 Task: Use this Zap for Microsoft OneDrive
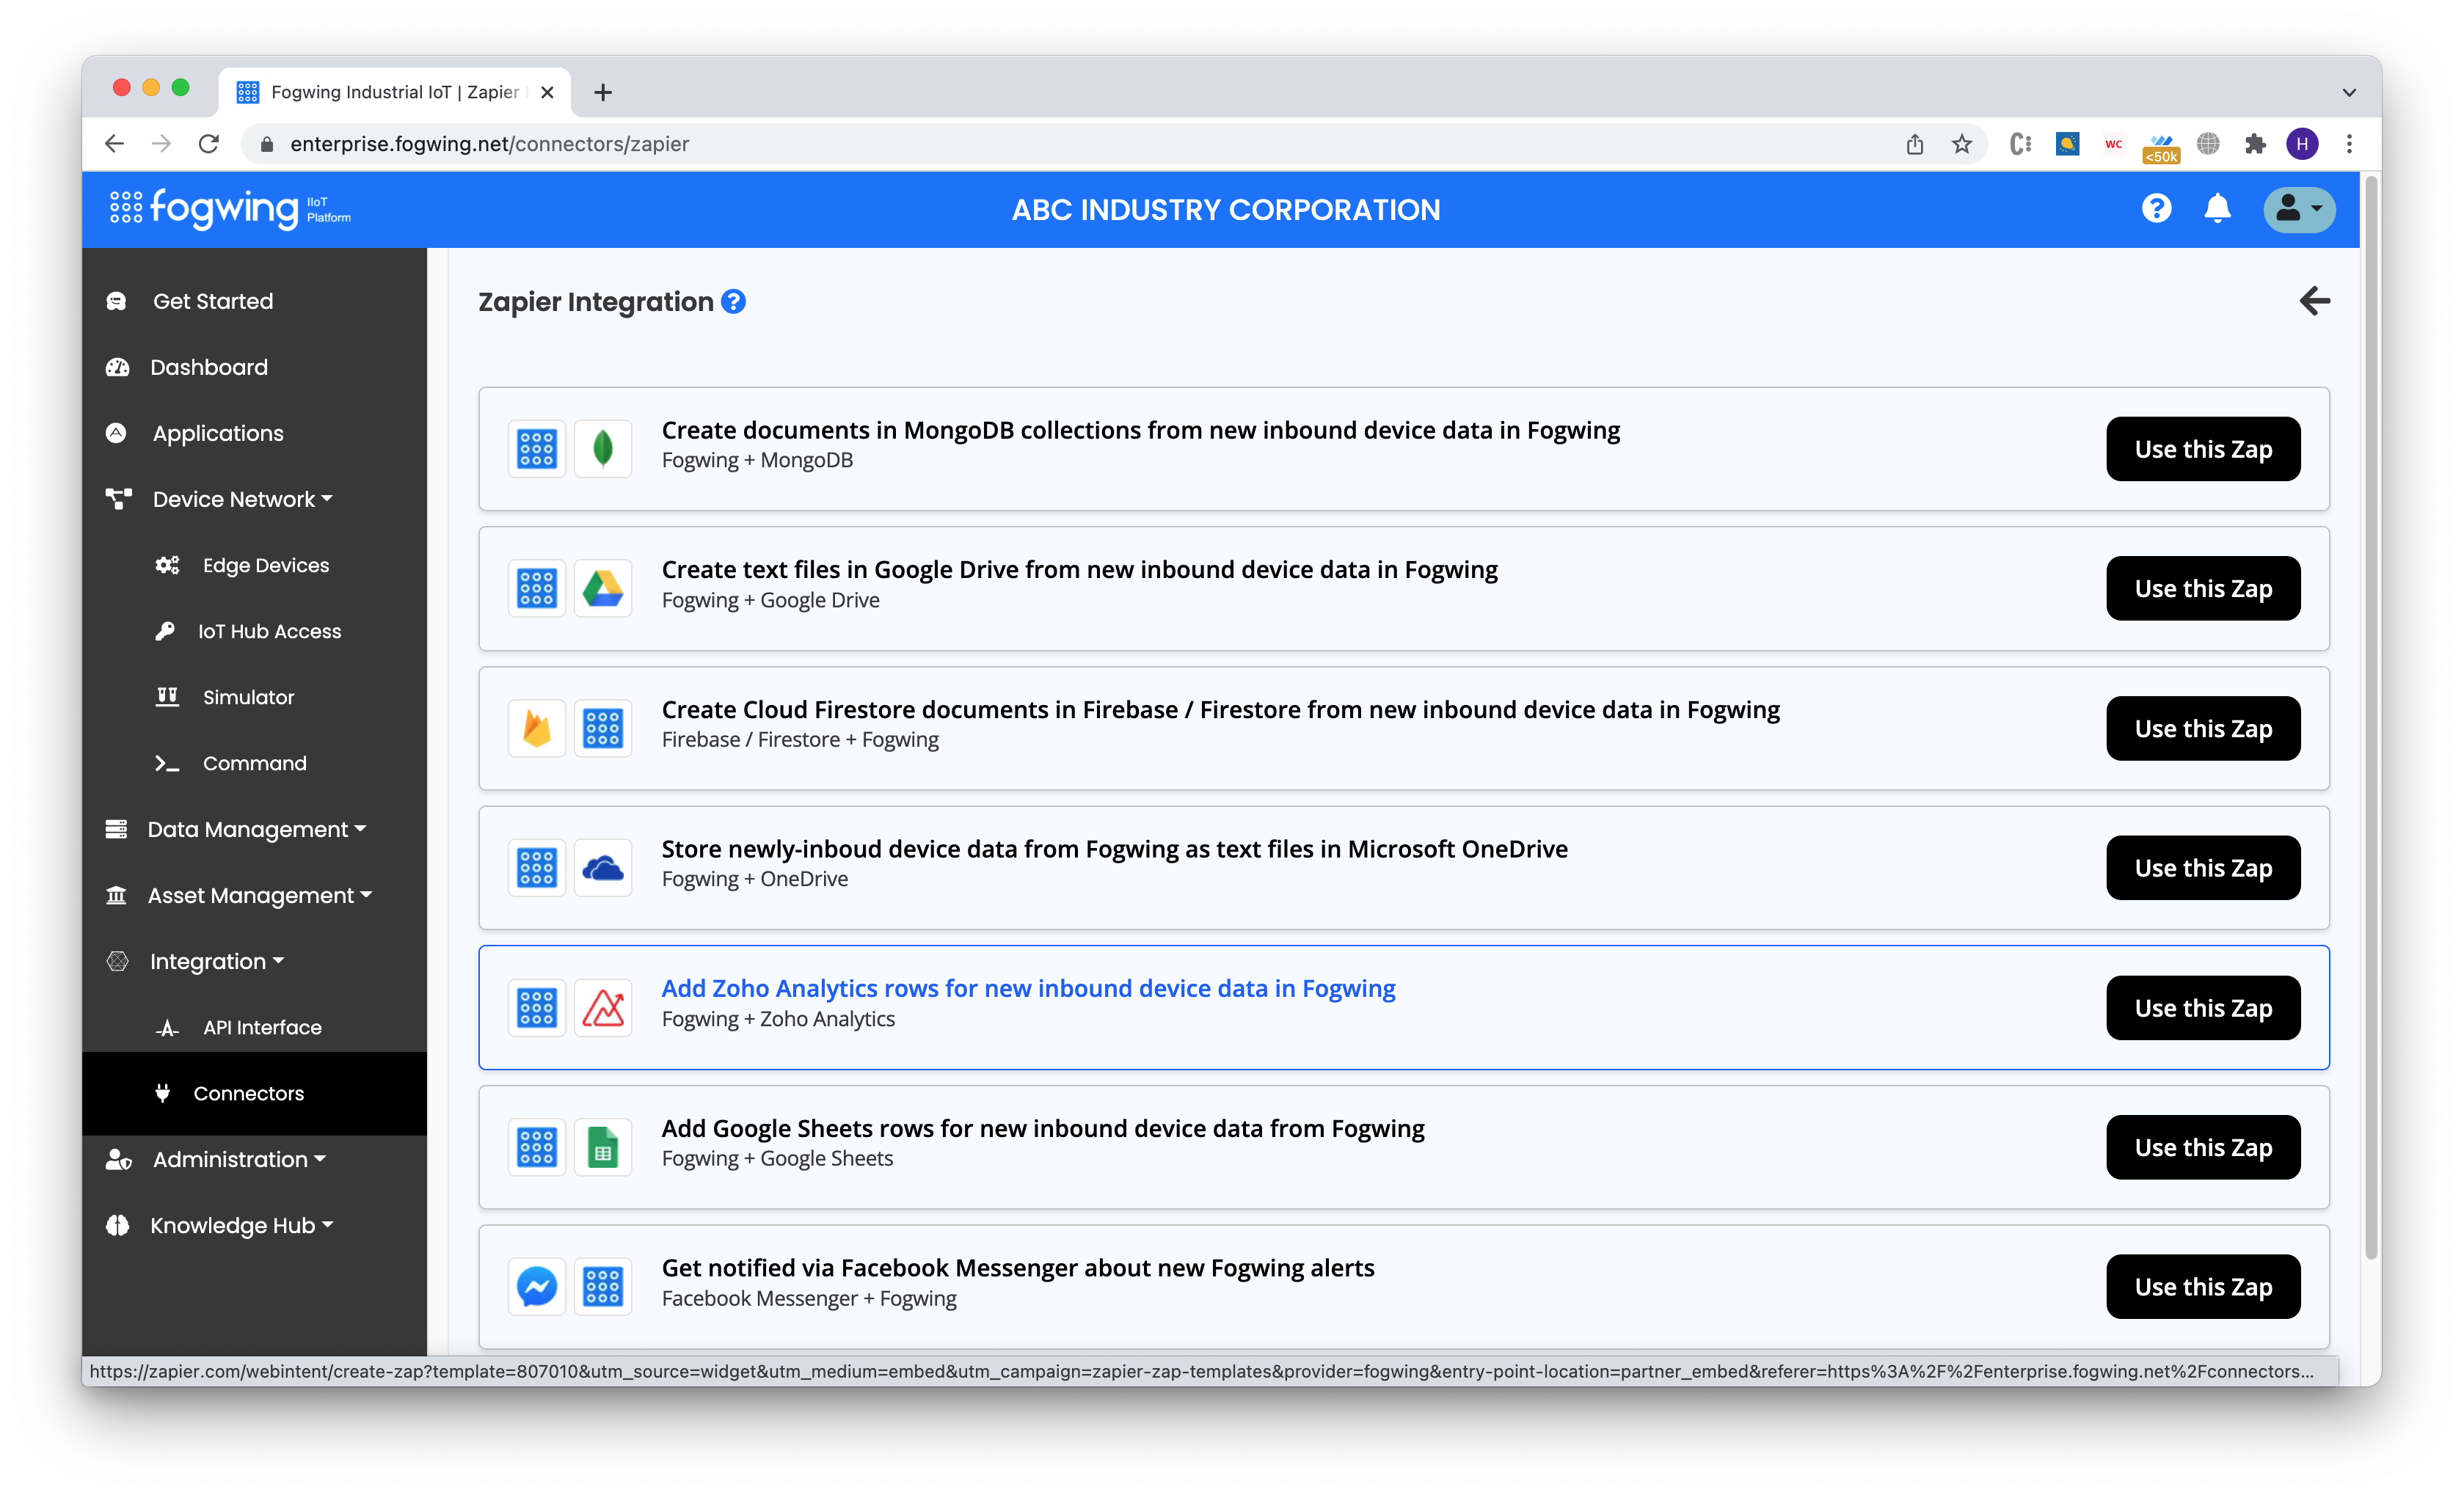[x=2203, y=868]
